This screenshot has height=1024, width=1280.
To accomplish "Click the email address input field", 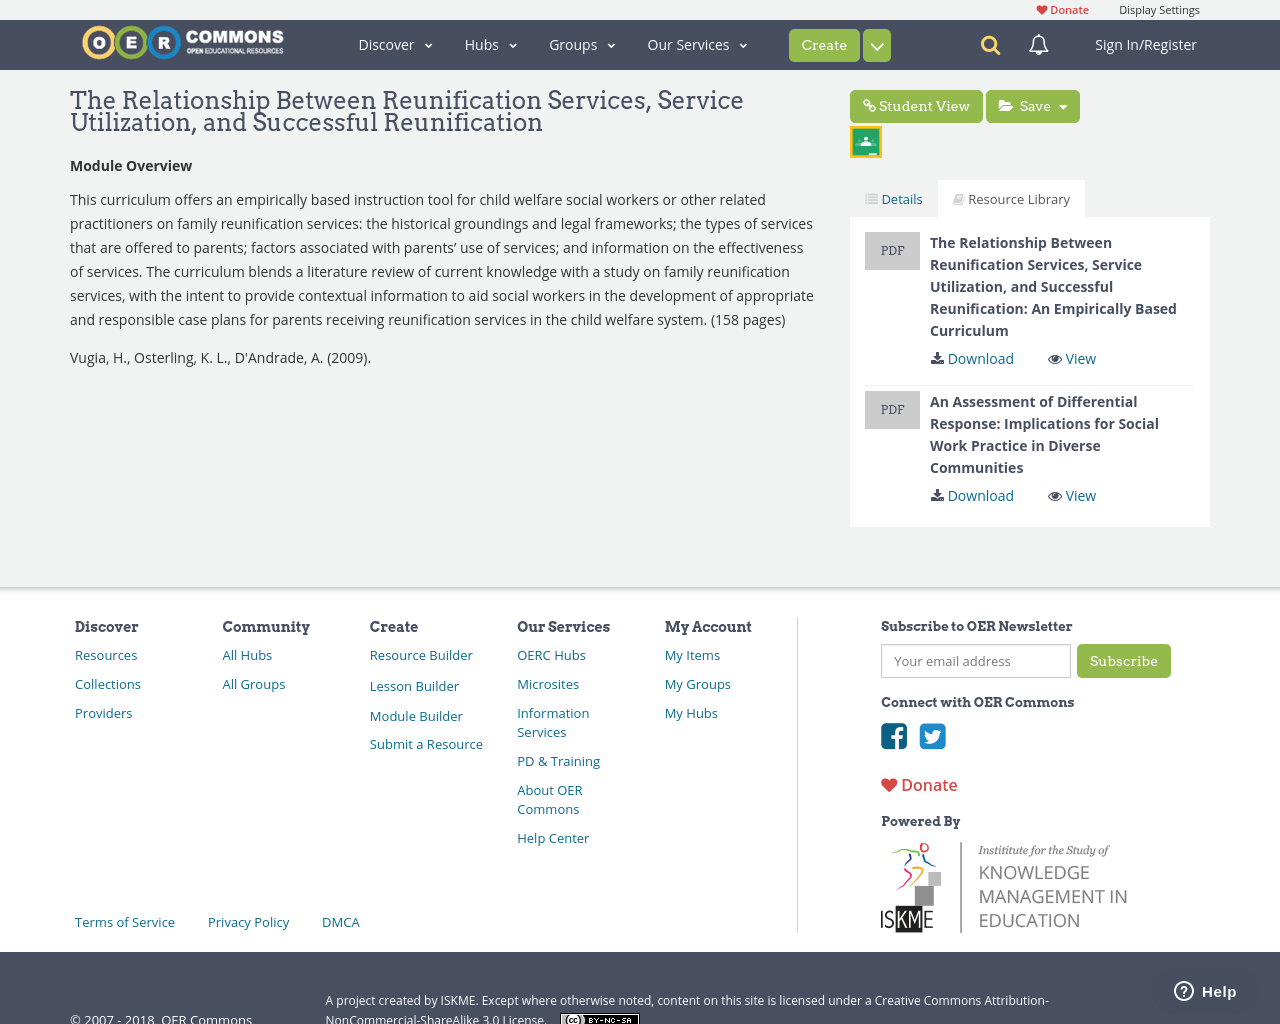I will [x=975, y=661].
